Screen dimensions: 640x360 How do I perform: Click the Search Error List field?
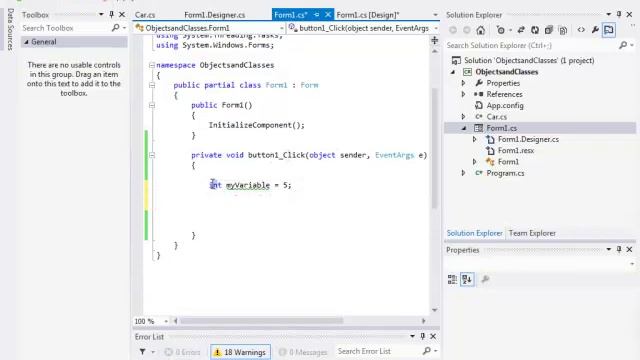pos(378,351)
